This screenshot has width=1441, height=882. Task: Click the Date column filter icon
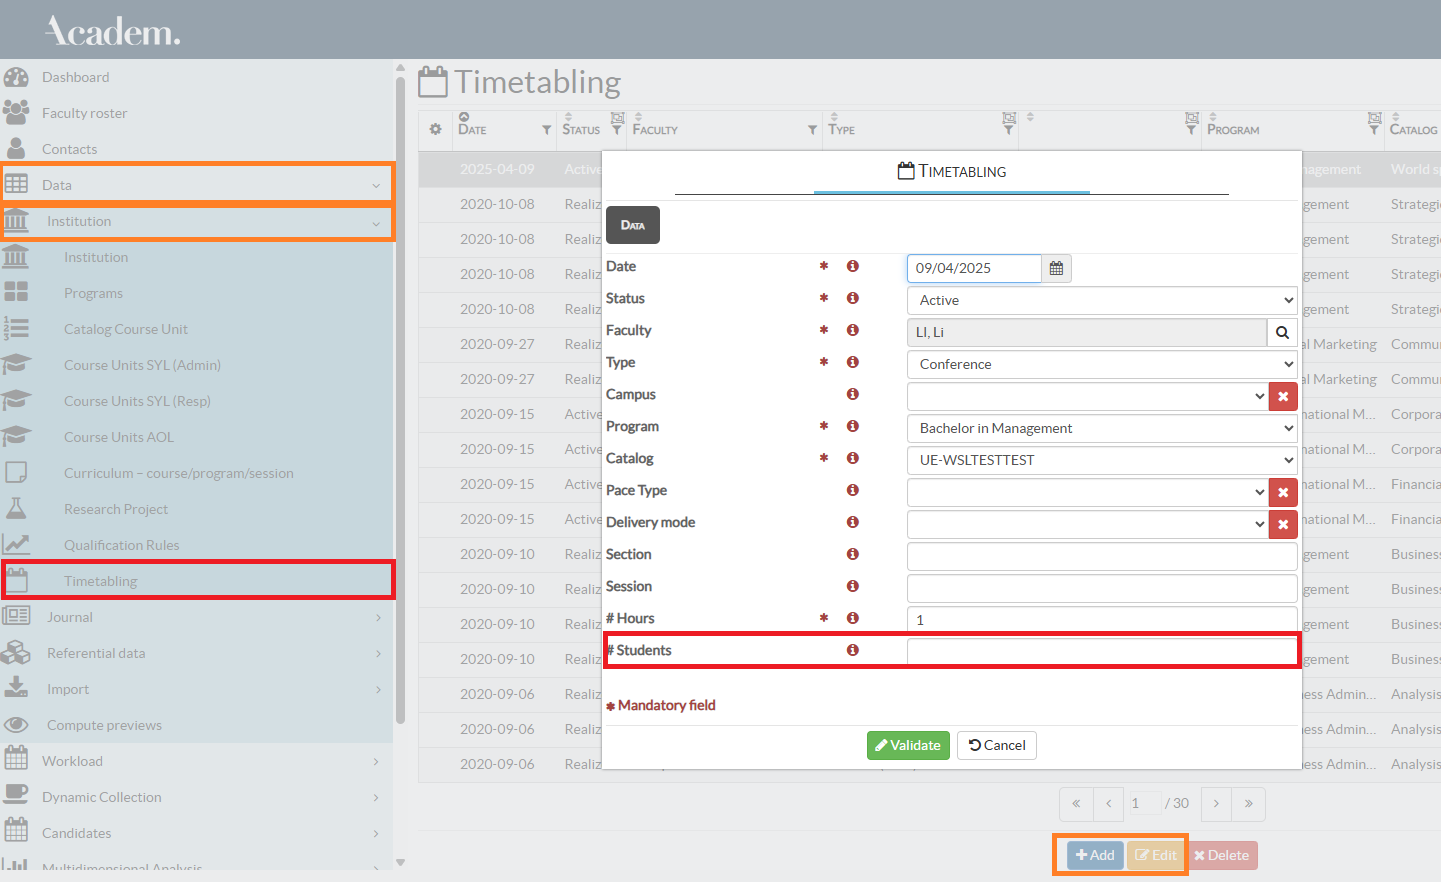(x=546, y=130)
